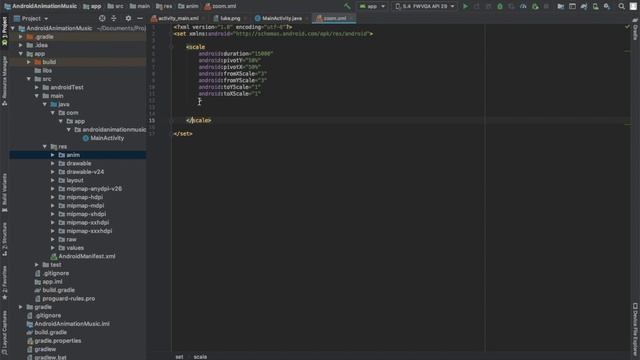This screenshot has height=360, width=640.
Task: Click Attach Debugger to process icon
Action: pyautogui.click(x=535, y=6)
